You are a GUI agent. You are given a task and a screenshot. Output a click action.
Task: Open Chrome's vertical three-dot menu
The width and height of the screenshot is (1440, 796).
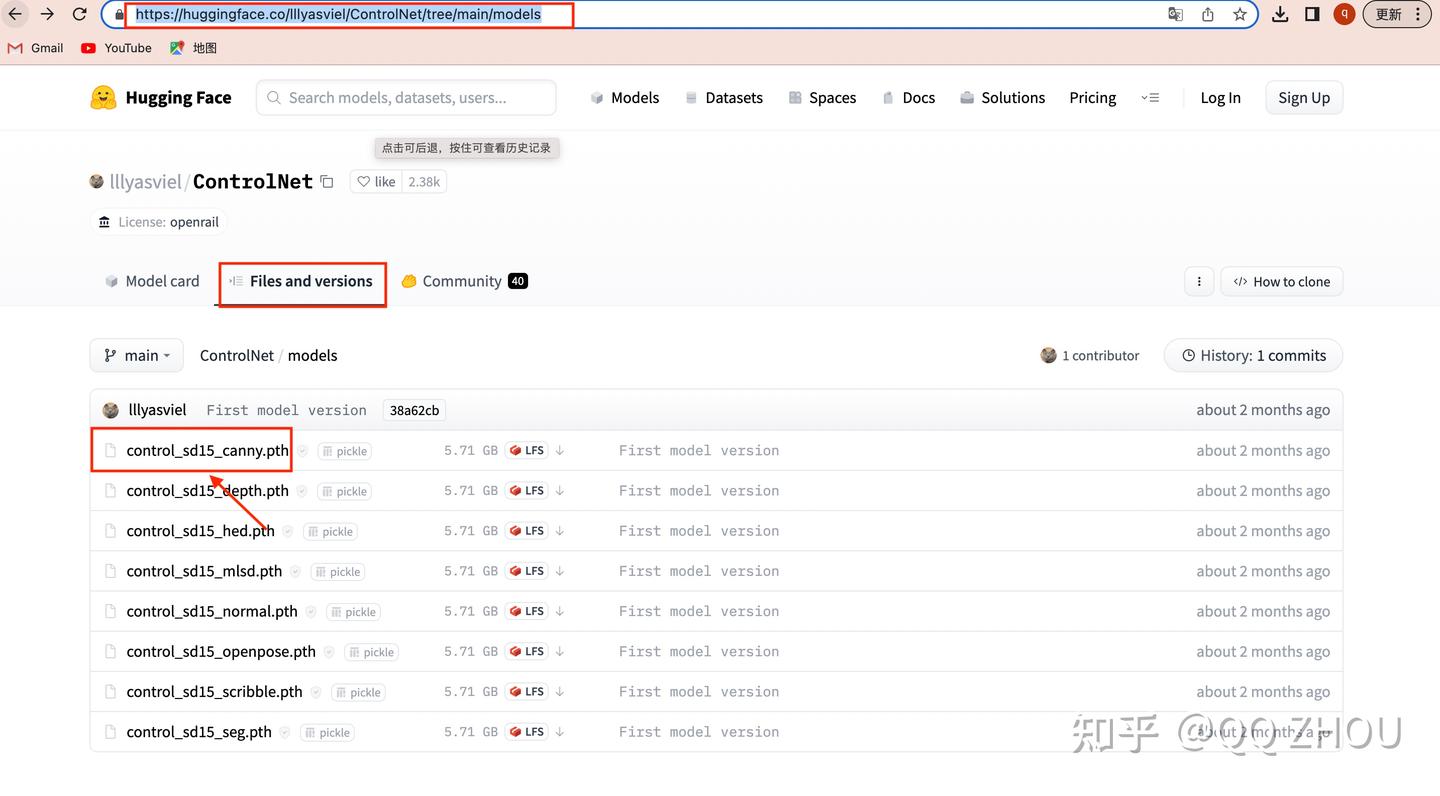pos(1419,14)
